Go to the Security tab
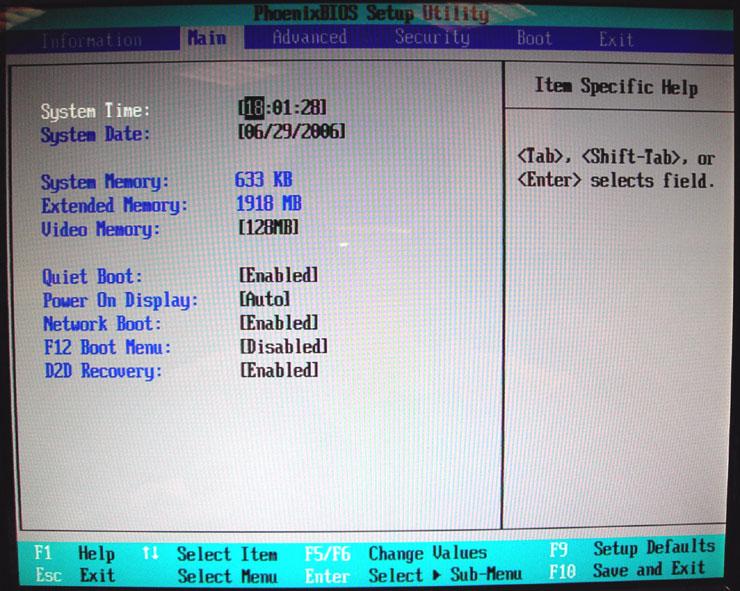This screenshot has height=591, width=740. (432, 37)
